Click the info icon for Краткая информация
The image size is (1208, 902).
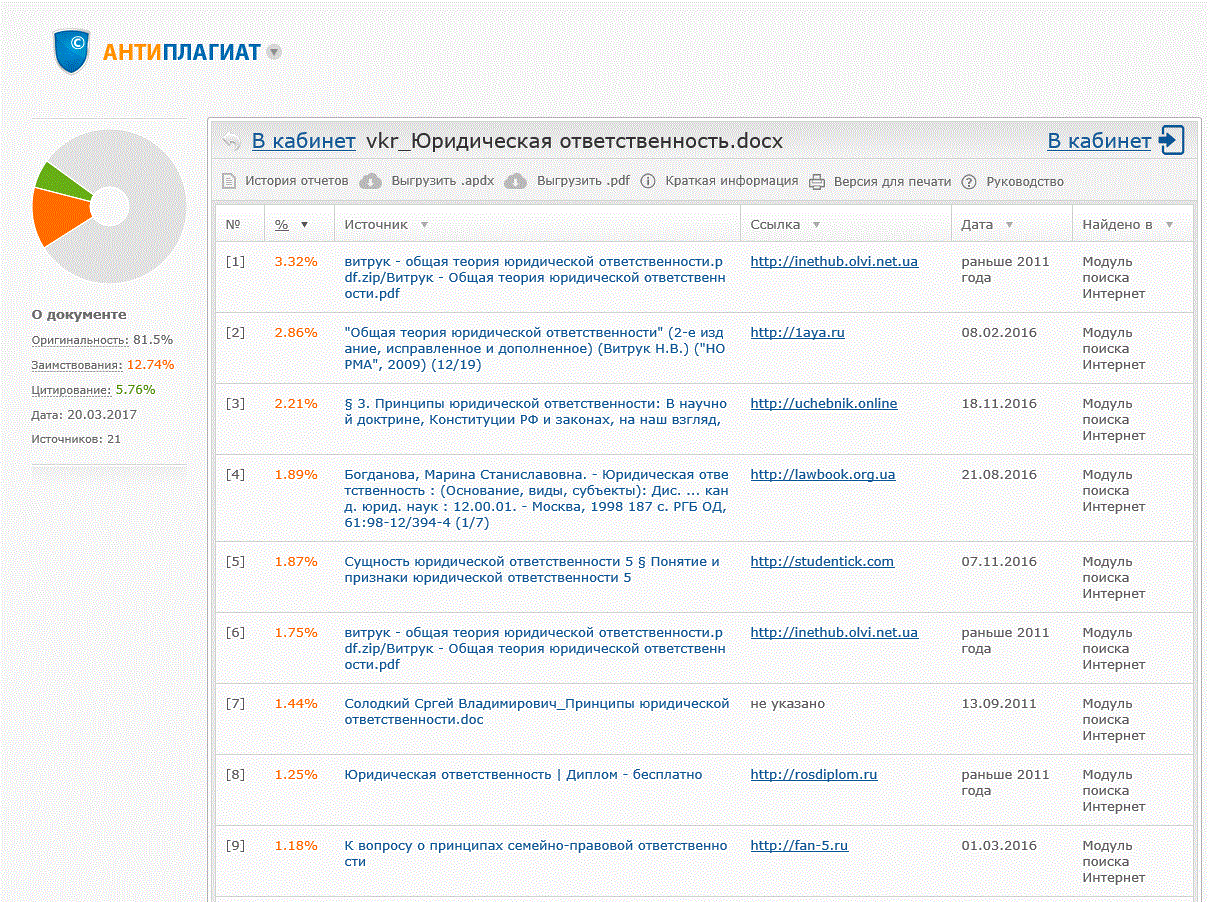(x=648, y=181)
